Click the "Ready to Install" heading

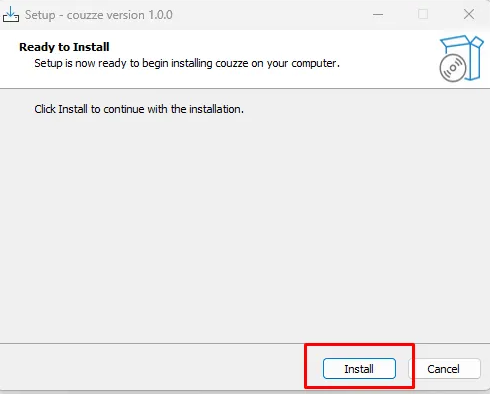coord(64,47)
